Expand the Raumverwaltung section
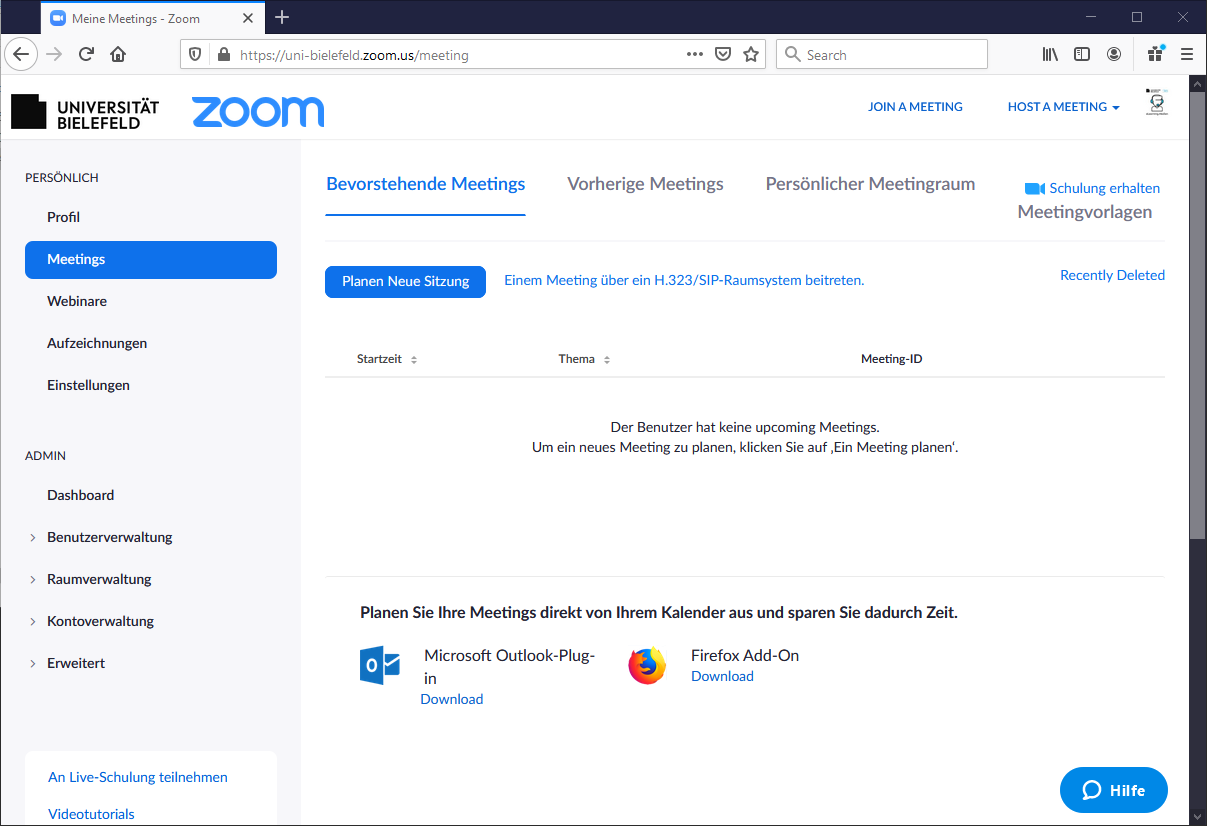Viewport: 1207px width, 826px height. [x=99, y=579]
